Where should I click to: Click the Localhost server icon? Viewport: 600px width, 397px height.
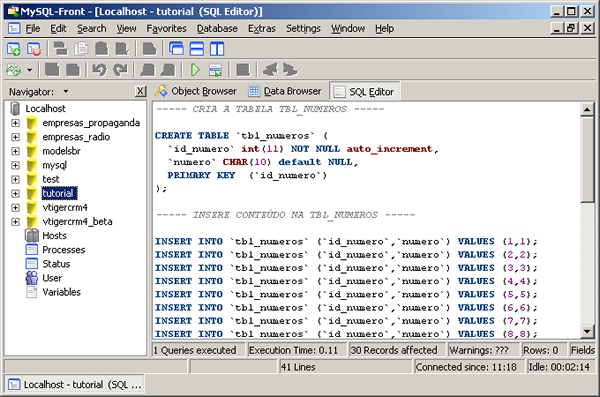click(x=15, y=109)
